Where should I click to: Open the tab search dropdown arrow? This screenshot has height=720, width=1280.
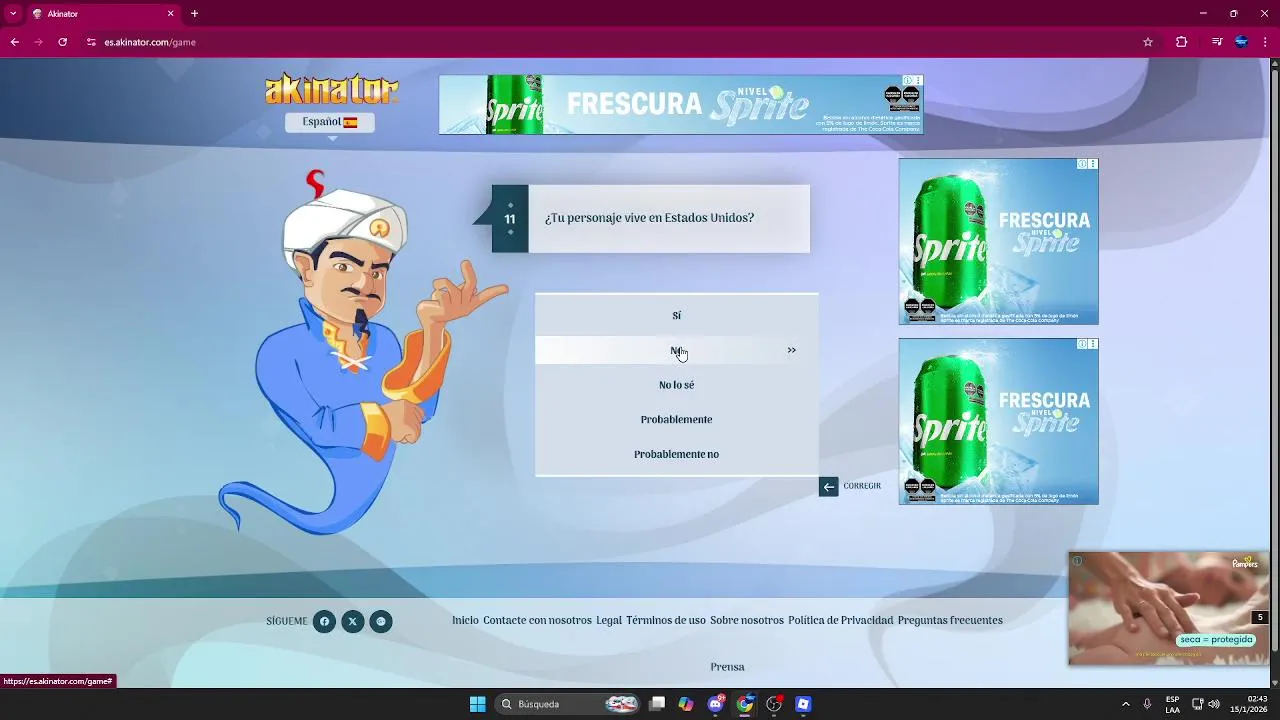coord(13,14)
